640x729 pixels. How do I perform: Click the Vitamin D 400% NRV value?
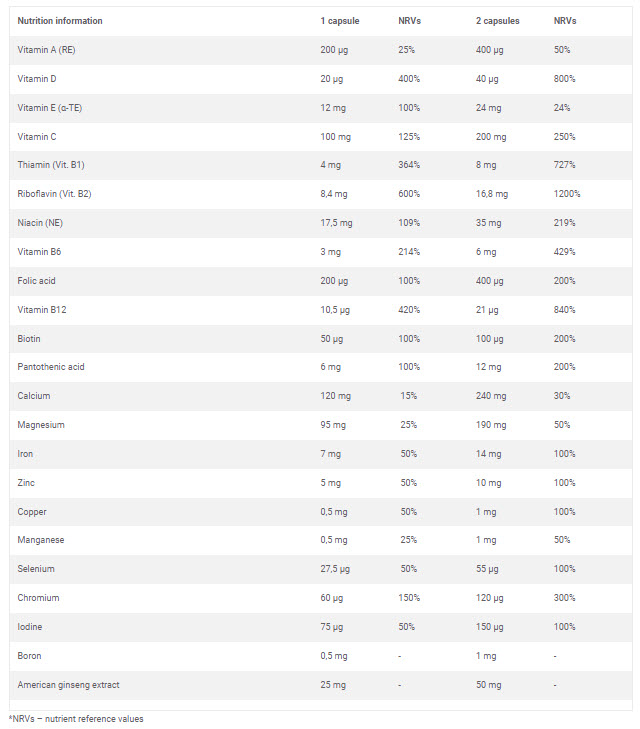[x=409, y=79]
